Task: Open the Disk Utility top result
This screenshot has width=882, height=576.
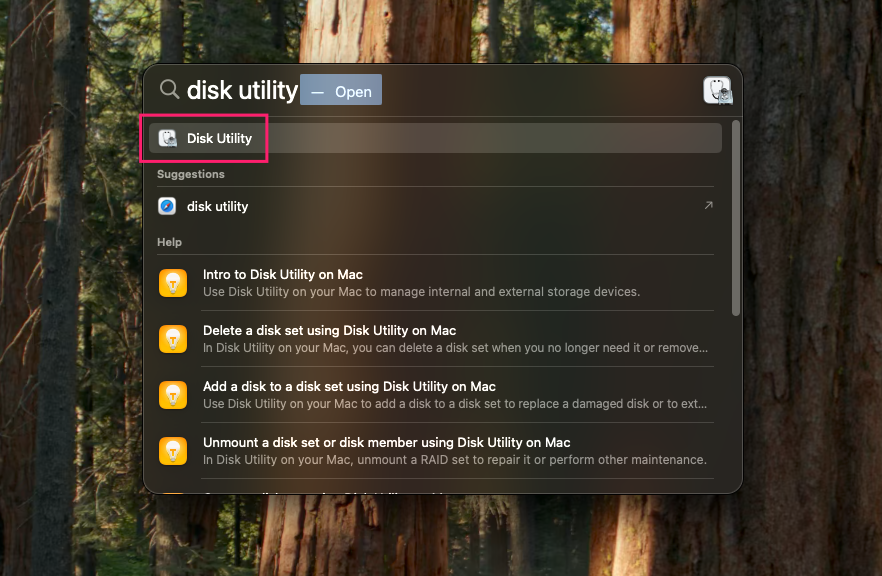Action: coord(435,138)
